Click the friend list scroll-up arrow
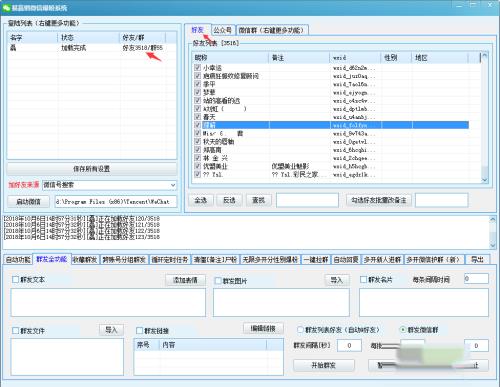 (x=485, y=56)
